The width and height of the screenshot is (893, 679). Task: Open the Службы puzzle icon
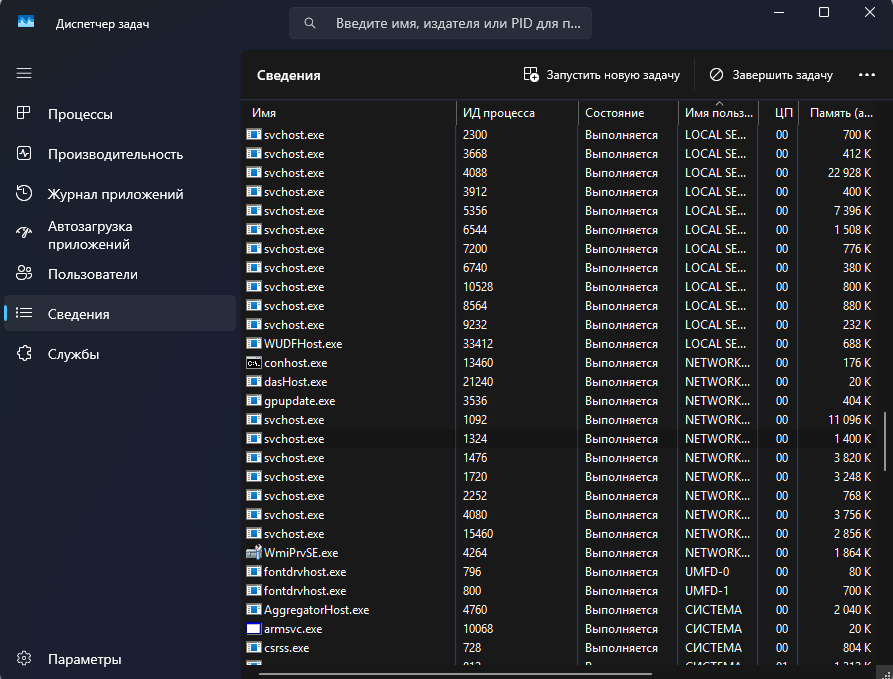click(x=24, y=353)
